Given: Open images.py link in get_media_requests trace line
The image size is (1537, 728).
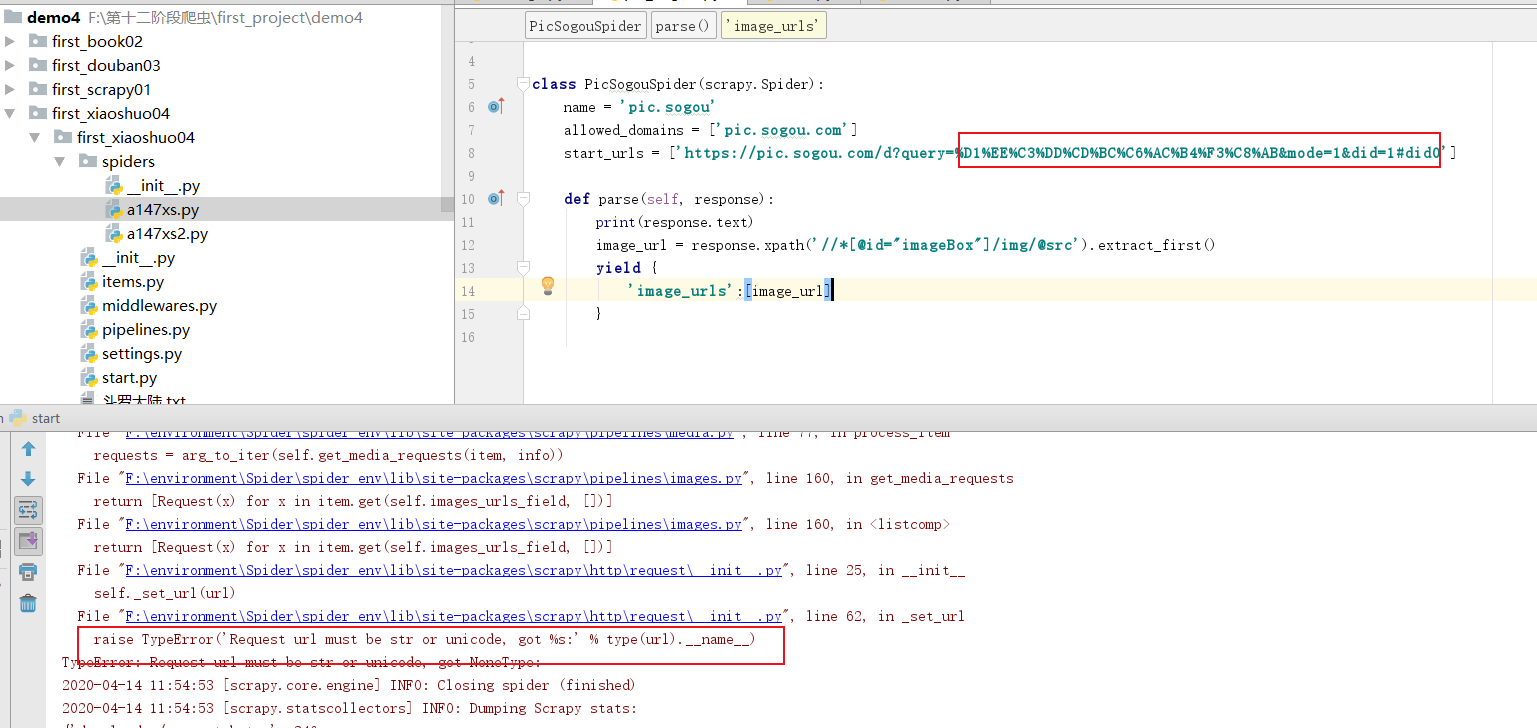Looking at the screenshot, I should (433, 478).
